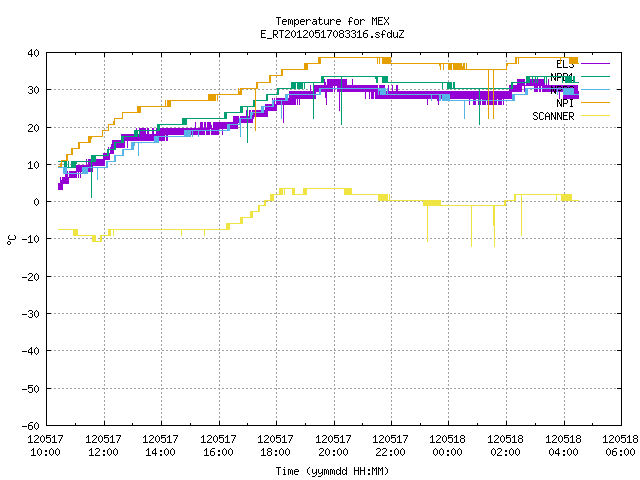Click the x-axis time label 10:00
This screenshot has height=480, width=640.
pyautogui.click(x=45, y=452)
